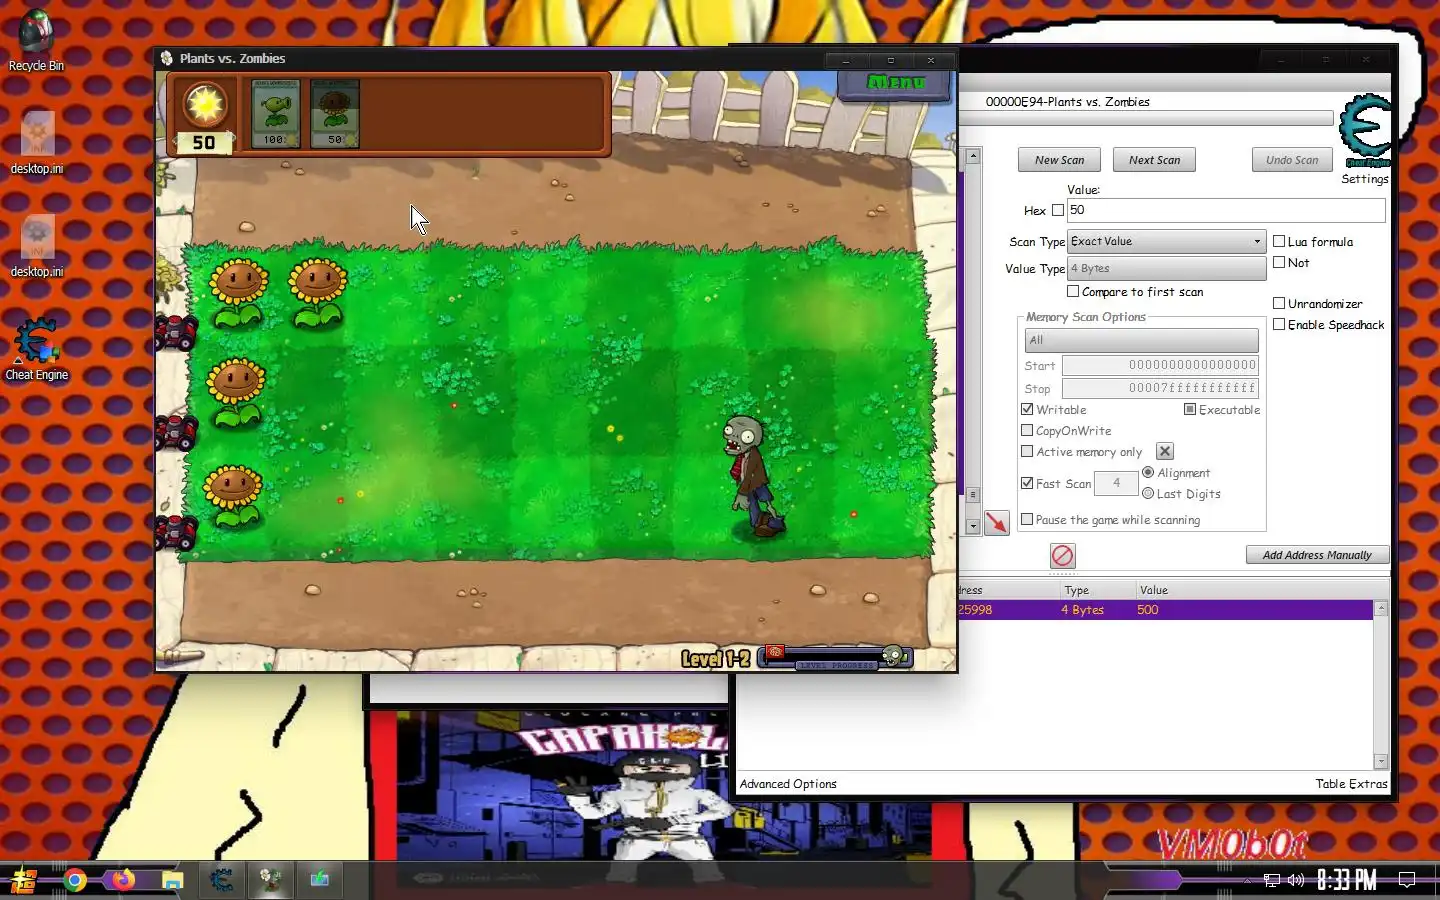Show hidden system tray icons chevron

[1247, 881]
